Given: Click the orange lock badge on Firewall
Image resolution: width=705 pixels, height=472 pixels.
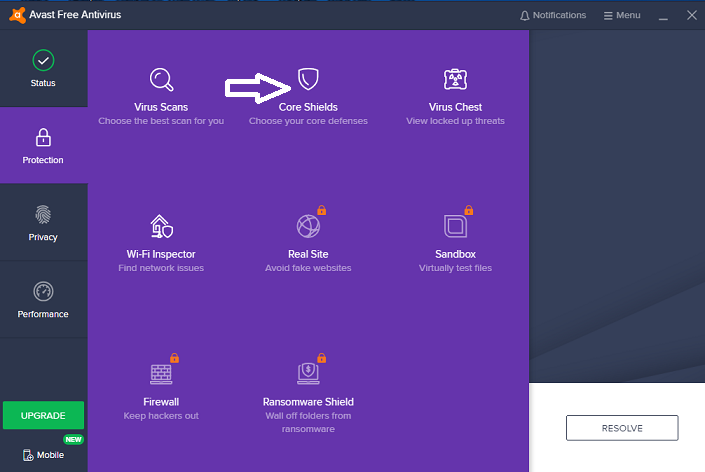Looking at the screenshot, I should click(174, 358).
